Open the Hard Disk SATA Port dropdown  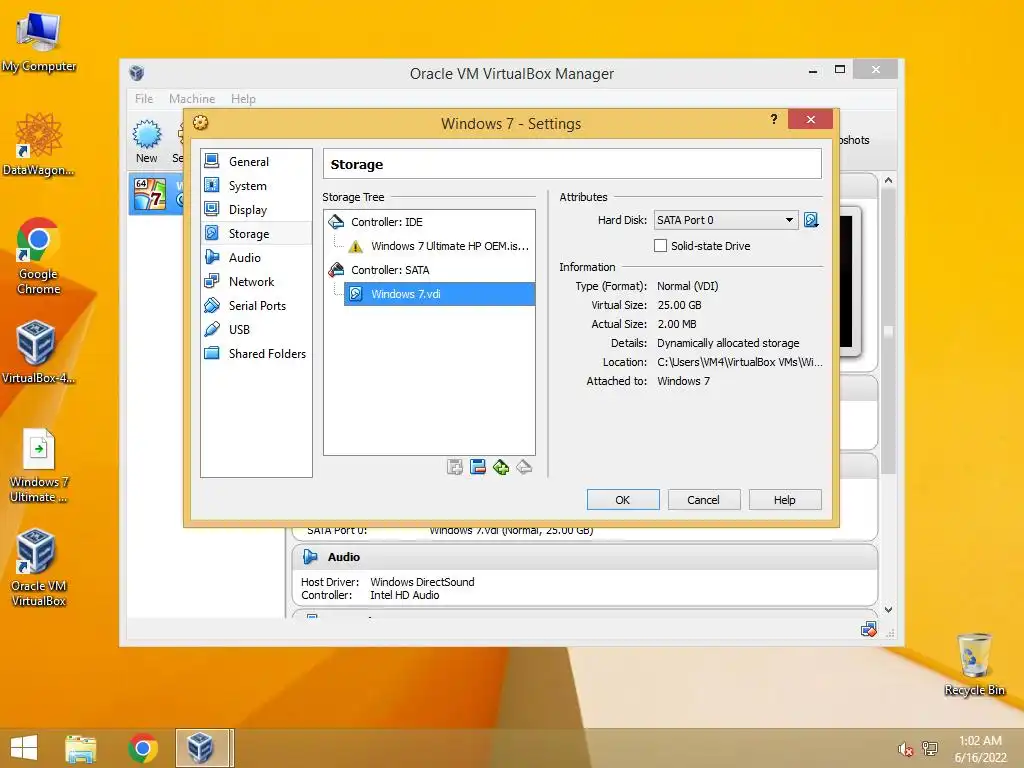pos(726,220)
